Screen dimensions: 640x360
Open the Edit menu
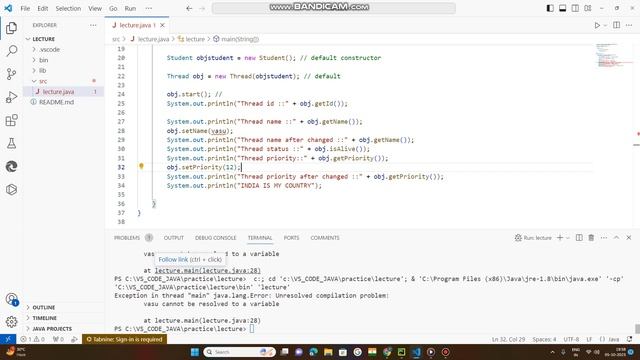(x=42, y=8)
